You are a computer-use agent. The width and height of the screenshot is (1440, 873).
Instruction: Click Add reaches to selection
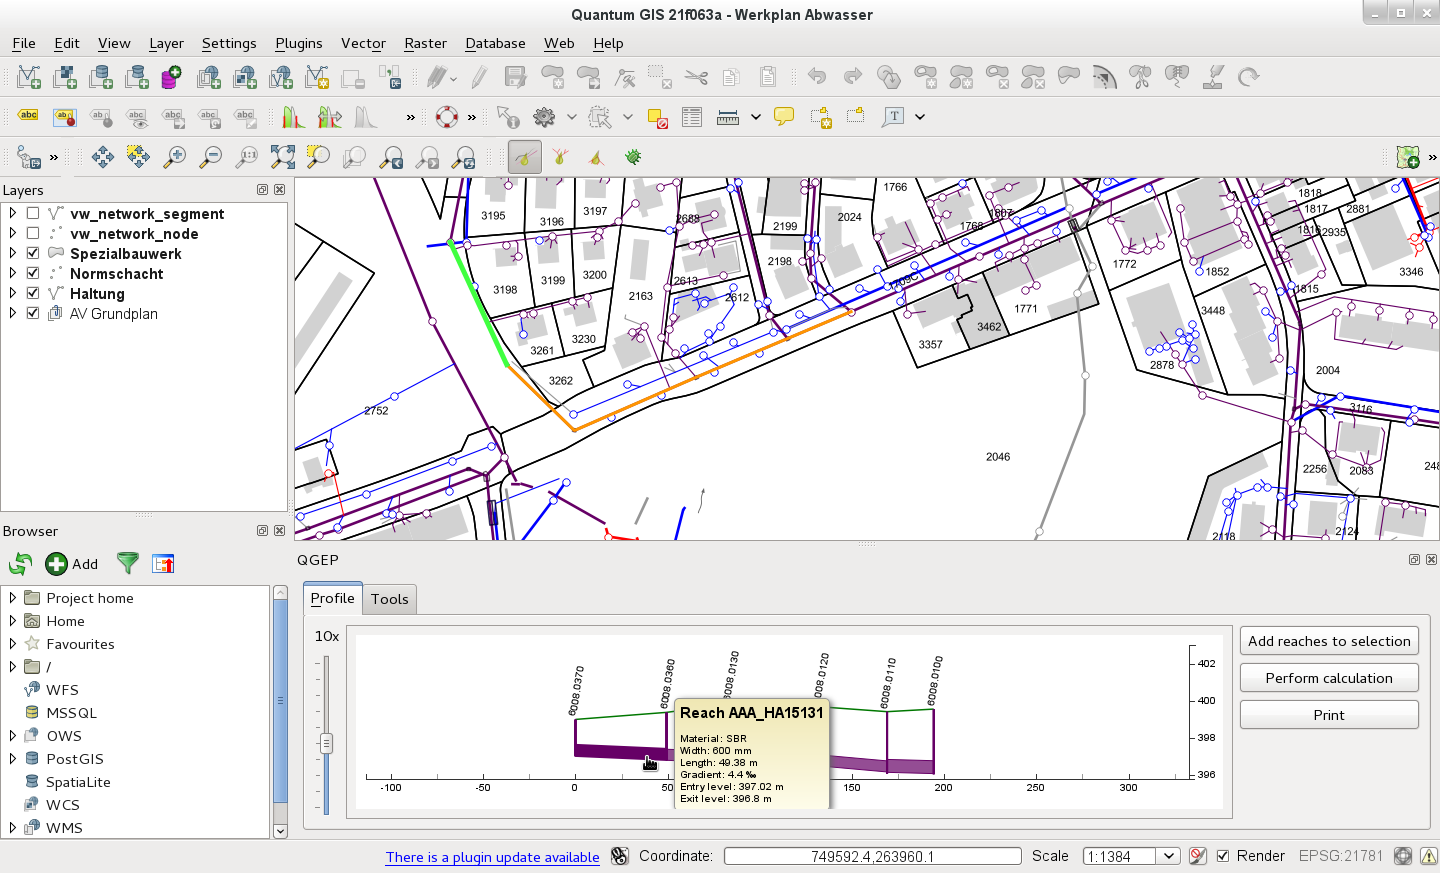click(x=1329, y=641)
